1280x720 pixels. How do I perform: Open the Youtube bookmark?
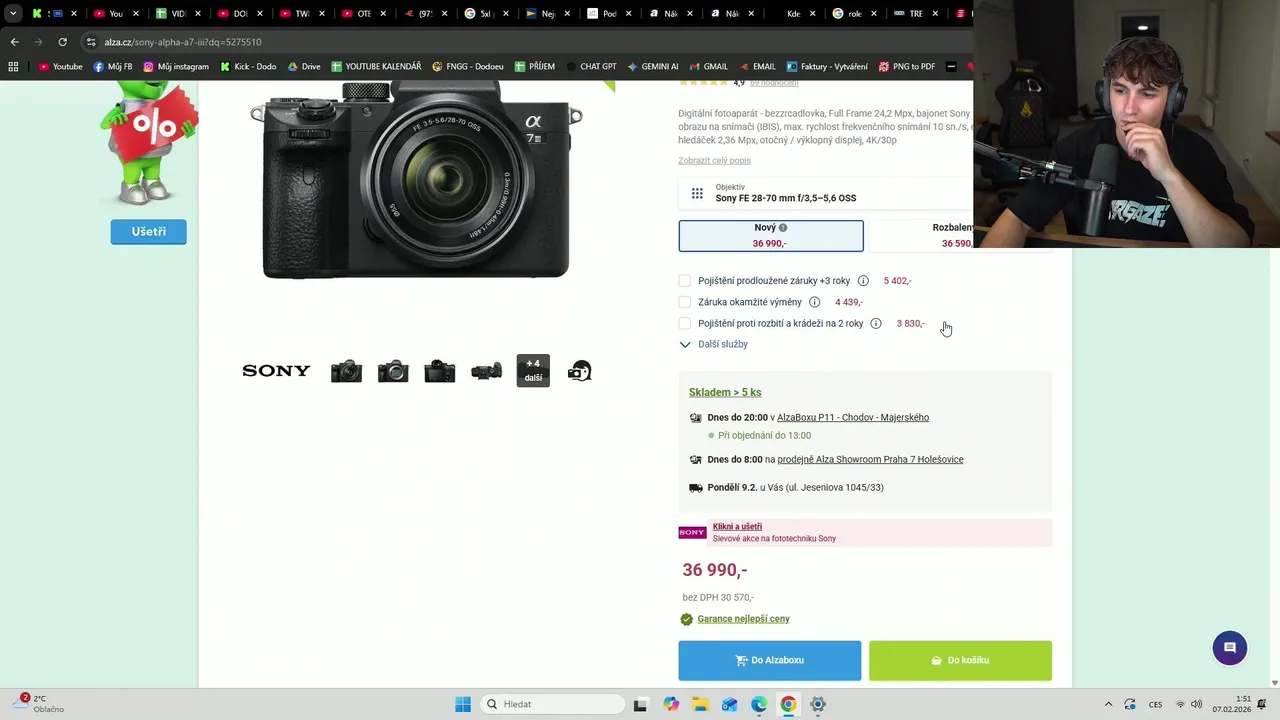(x=60, y=67)
